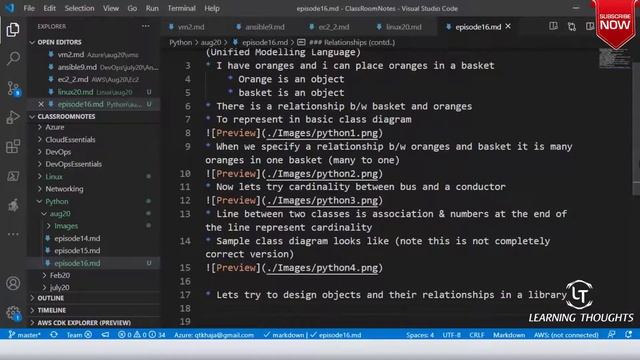Open notifications bell in status bar
This screenshot has width=640, height=360.
[628, 335]
